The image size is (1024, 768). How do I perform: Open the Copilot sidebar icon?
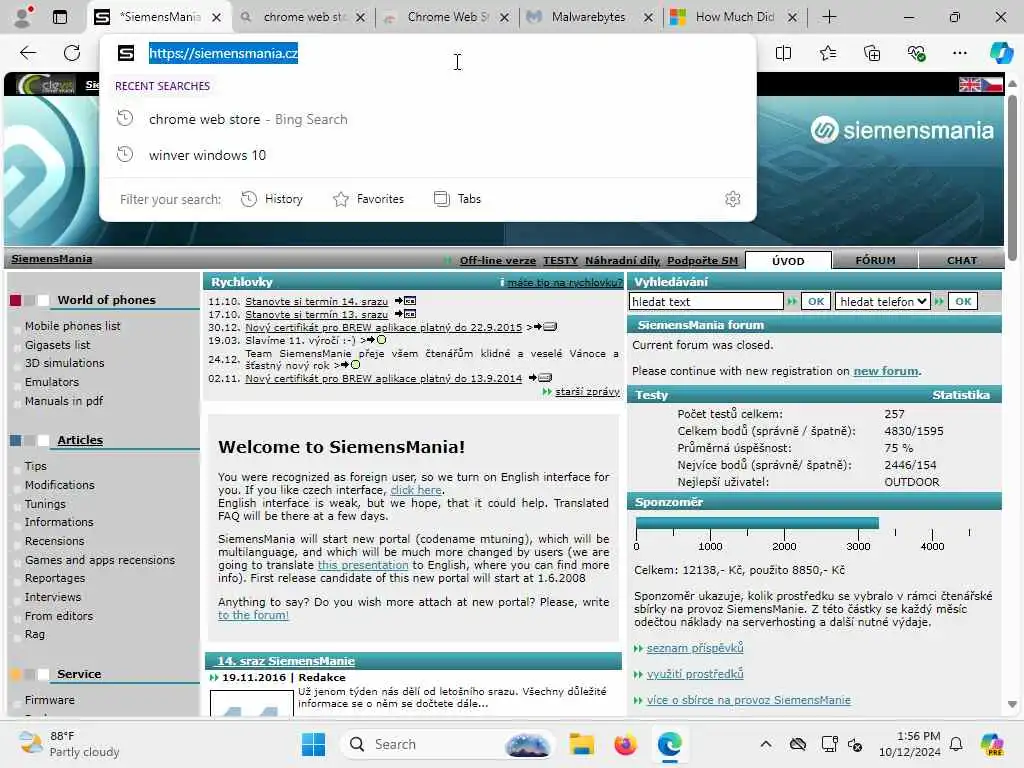pos(1000,53)
